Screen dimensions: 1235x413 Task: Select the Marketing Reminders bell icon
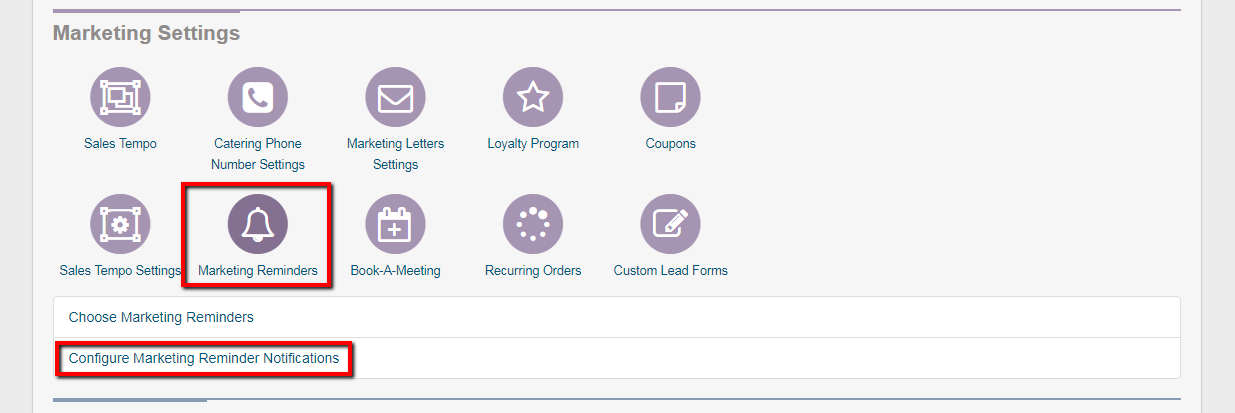258,224
